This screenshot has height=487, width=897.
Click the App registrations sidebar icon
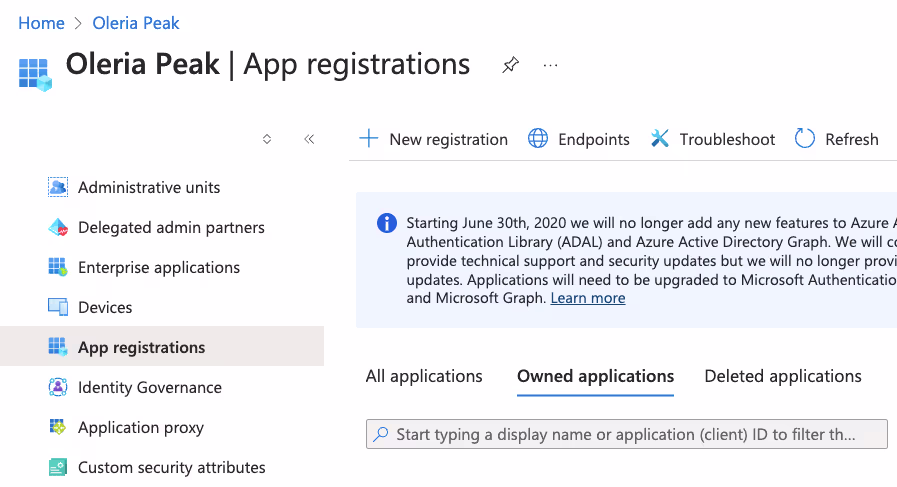(x=58, y=347)
